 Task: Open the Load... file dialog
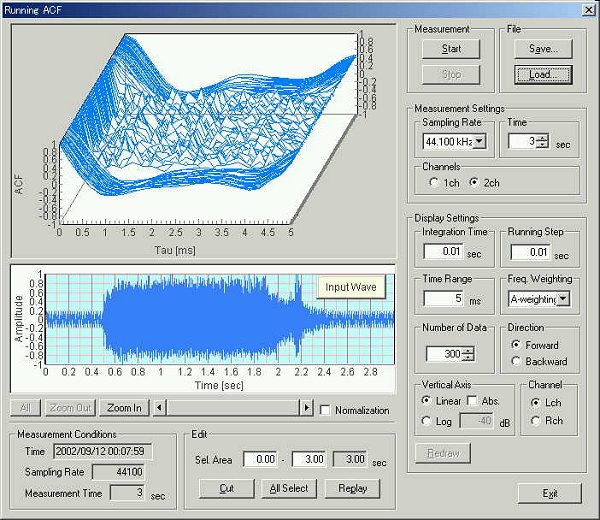(543, 75)
